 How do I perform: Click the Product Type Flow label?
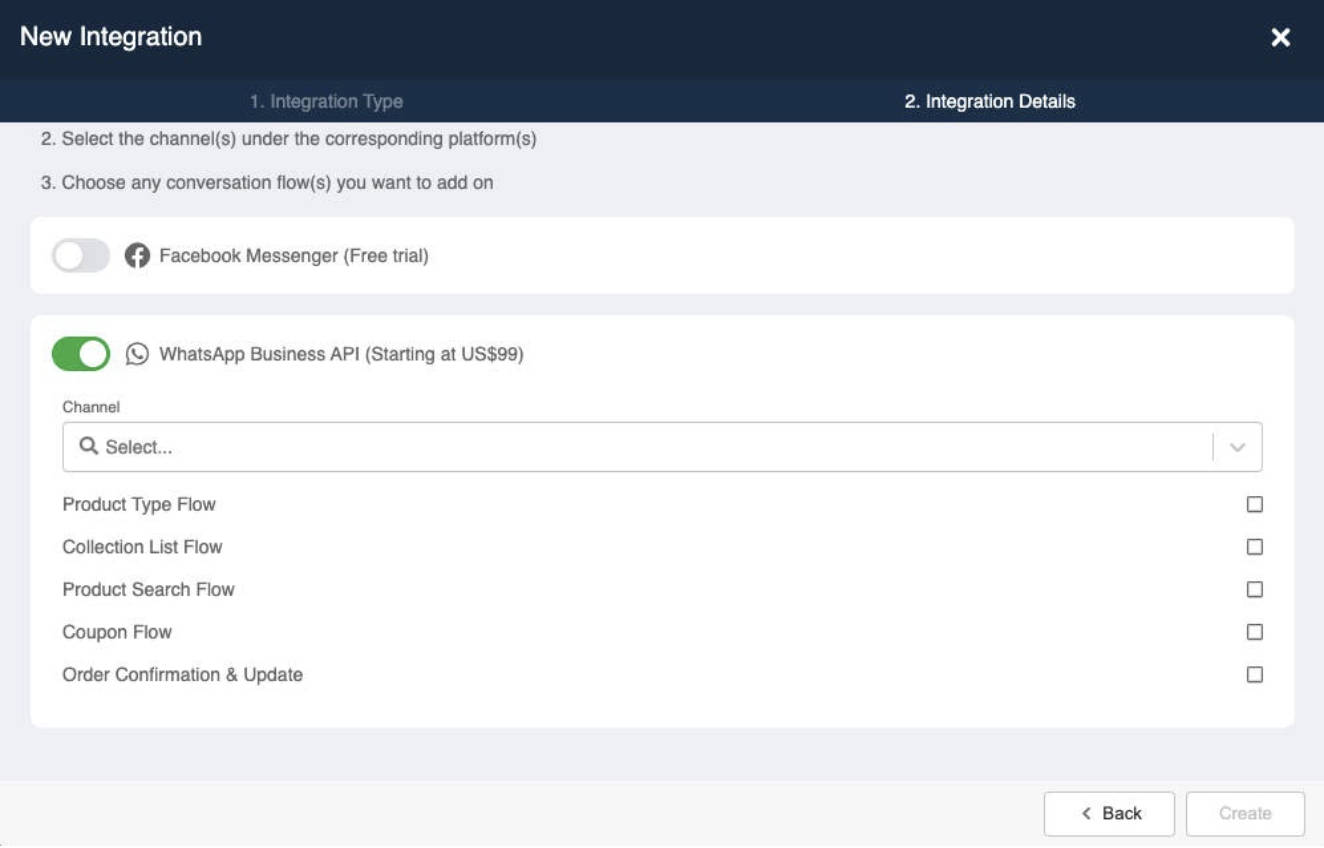(139, 505)
